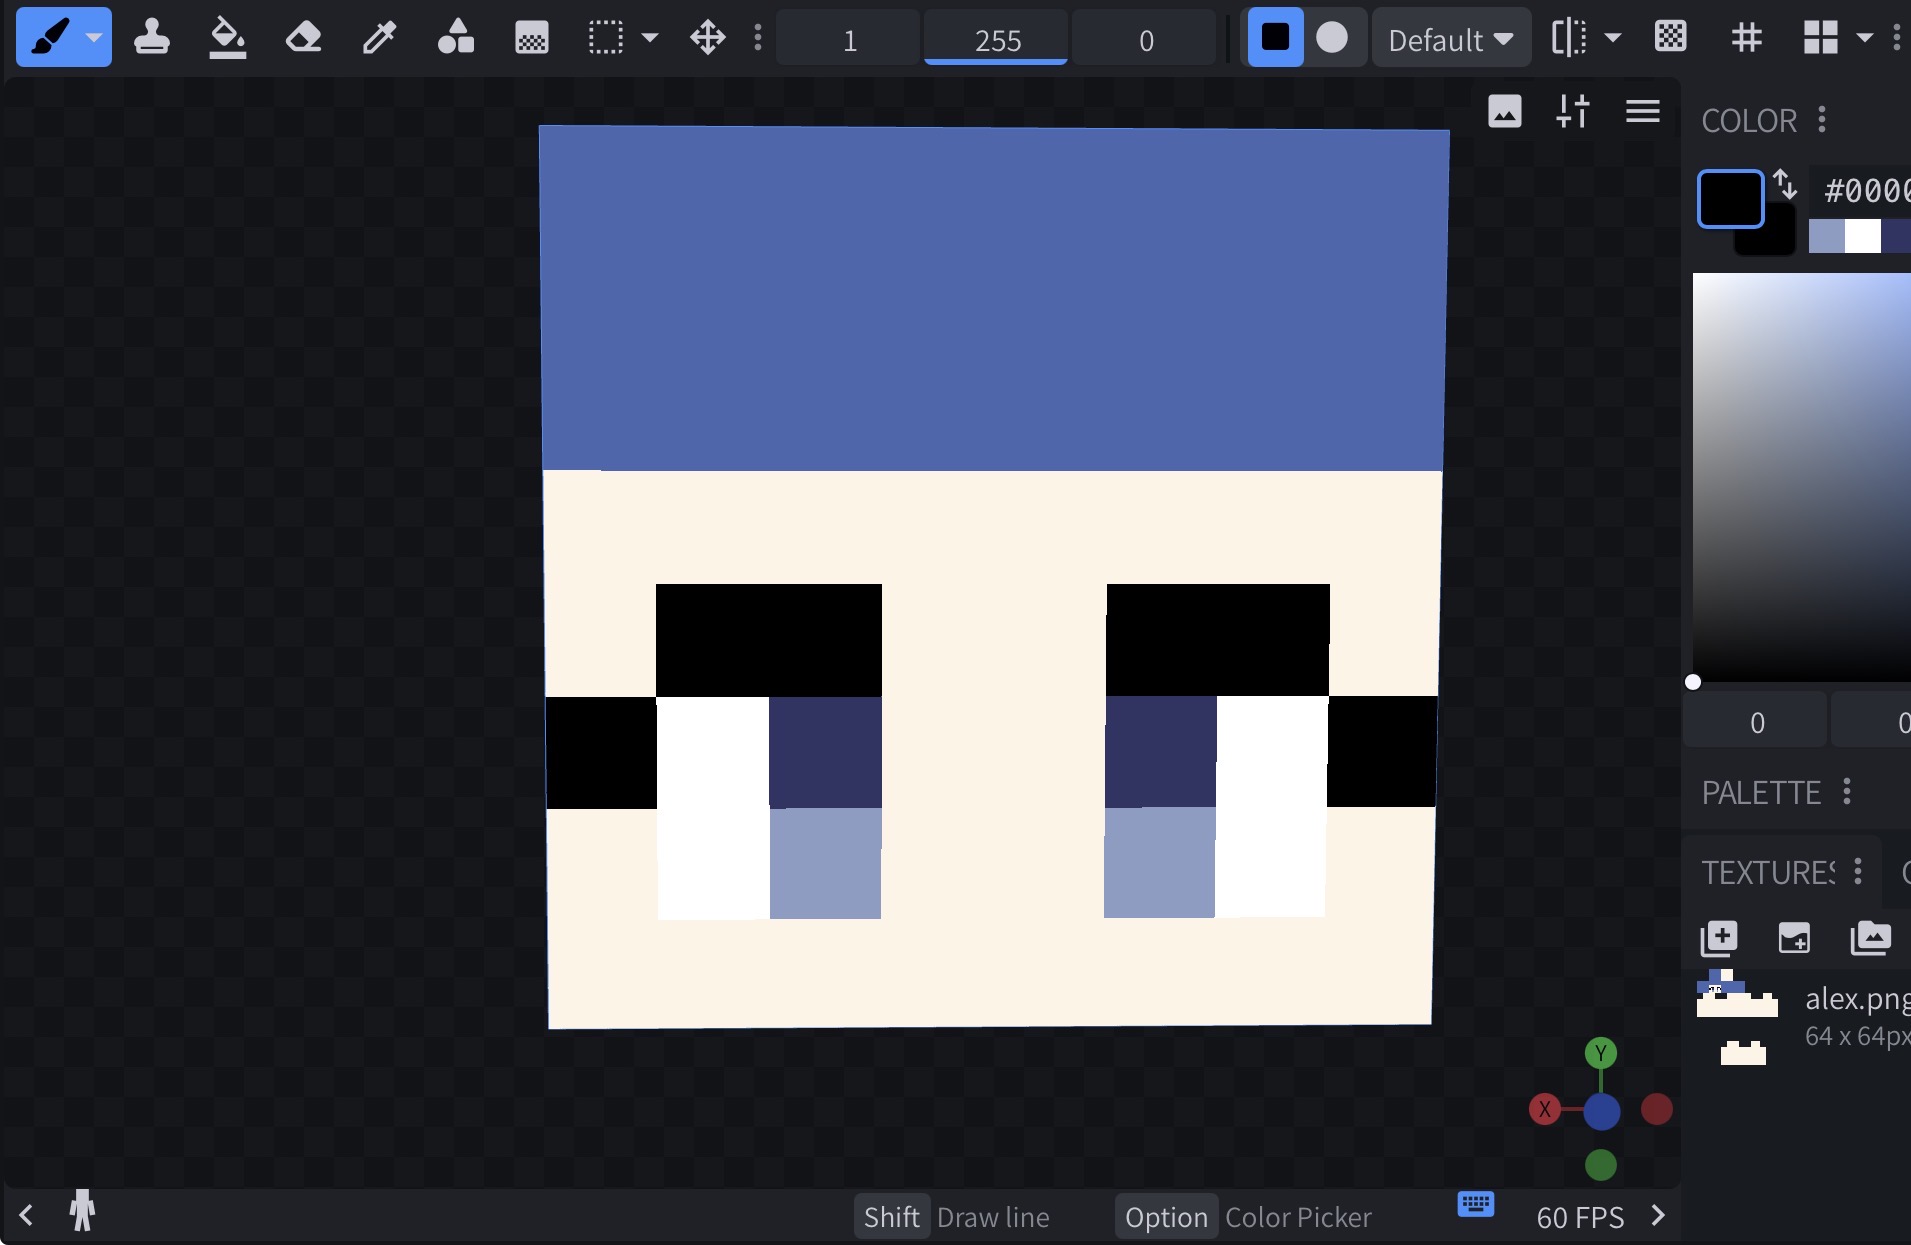Select the Copy Brush stamp tool
This screenshot has height=1245, width=1911.
click(x=152, y=38)
